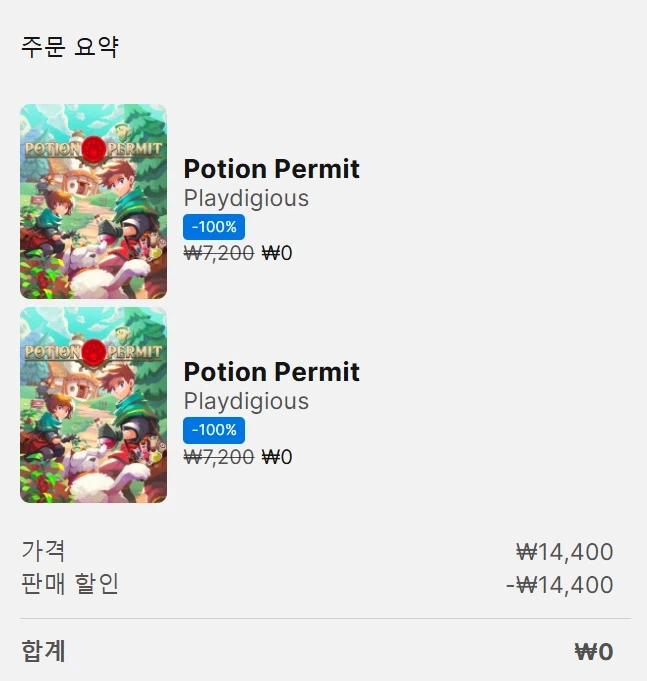This screenshot has height=681, width=647.
Task: Click the first item's ₩0 discounted price
Action: point(277,254)
